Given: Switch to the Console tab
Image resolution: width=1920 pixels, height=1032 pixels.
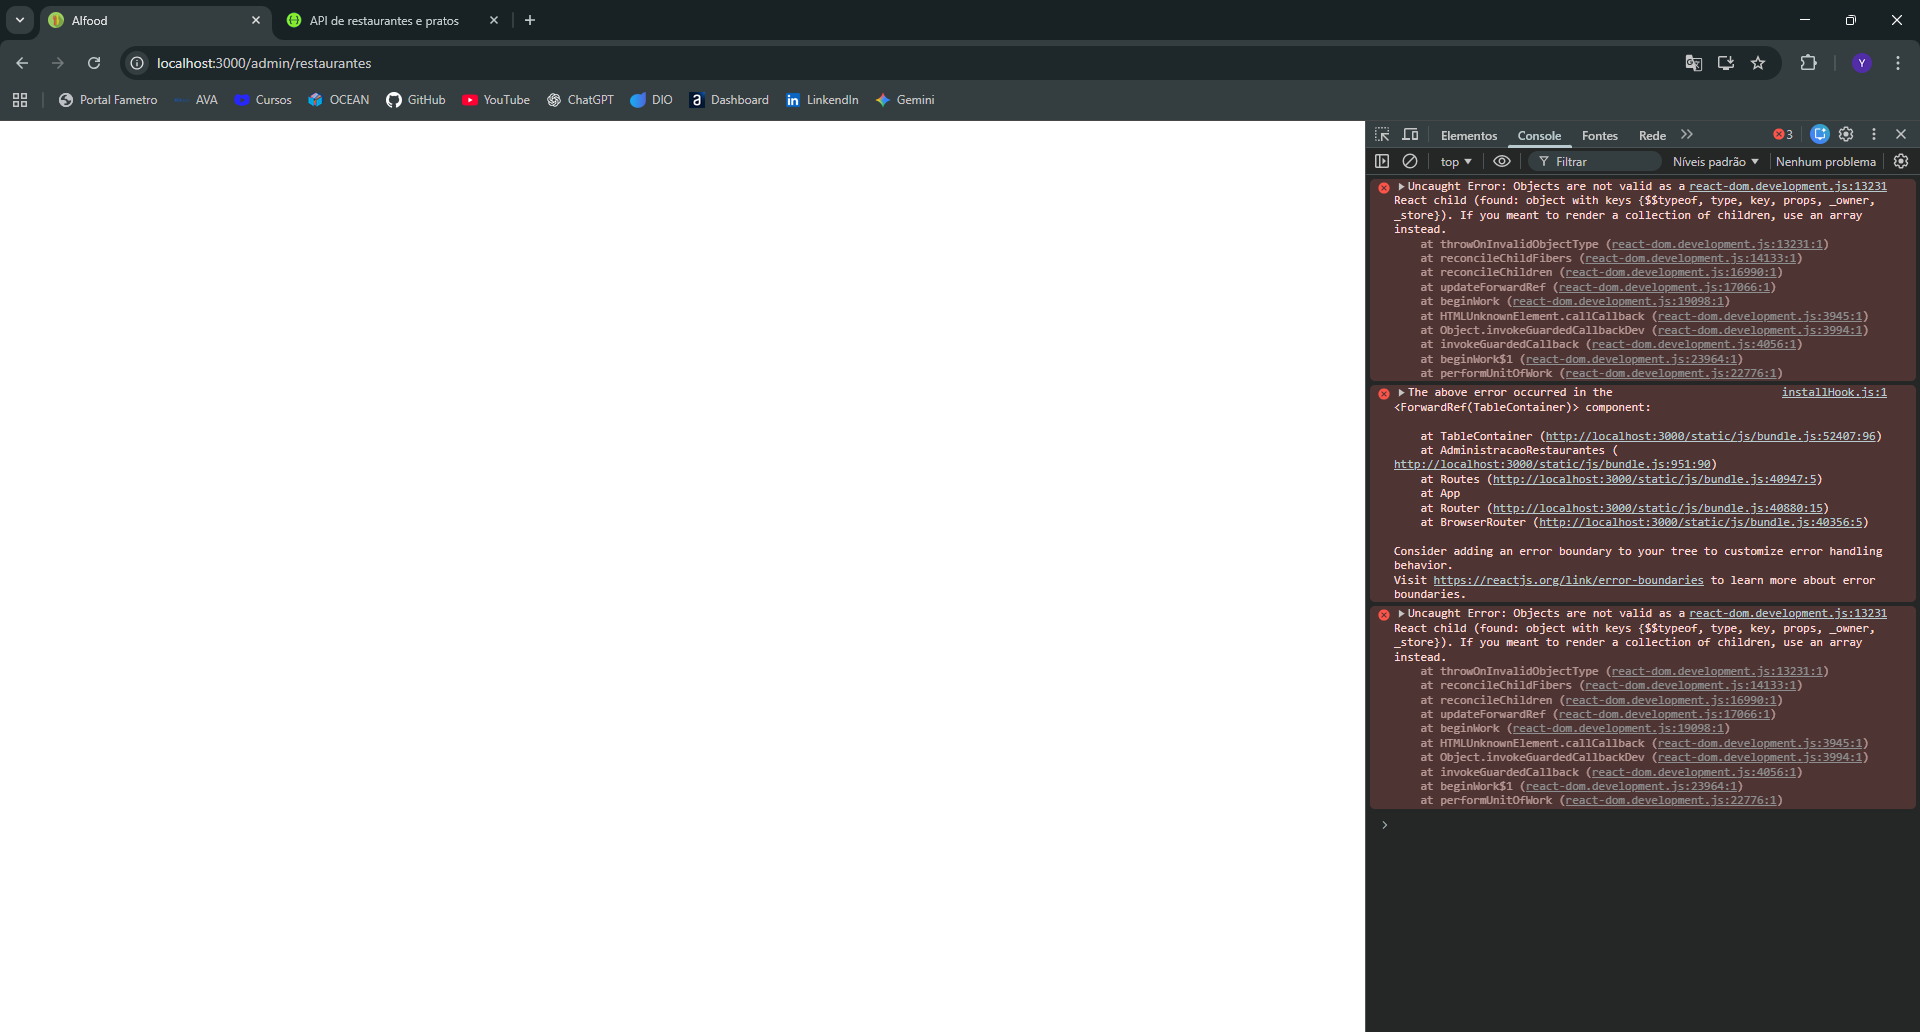Looking at the screenshot, I should 1539,135.
